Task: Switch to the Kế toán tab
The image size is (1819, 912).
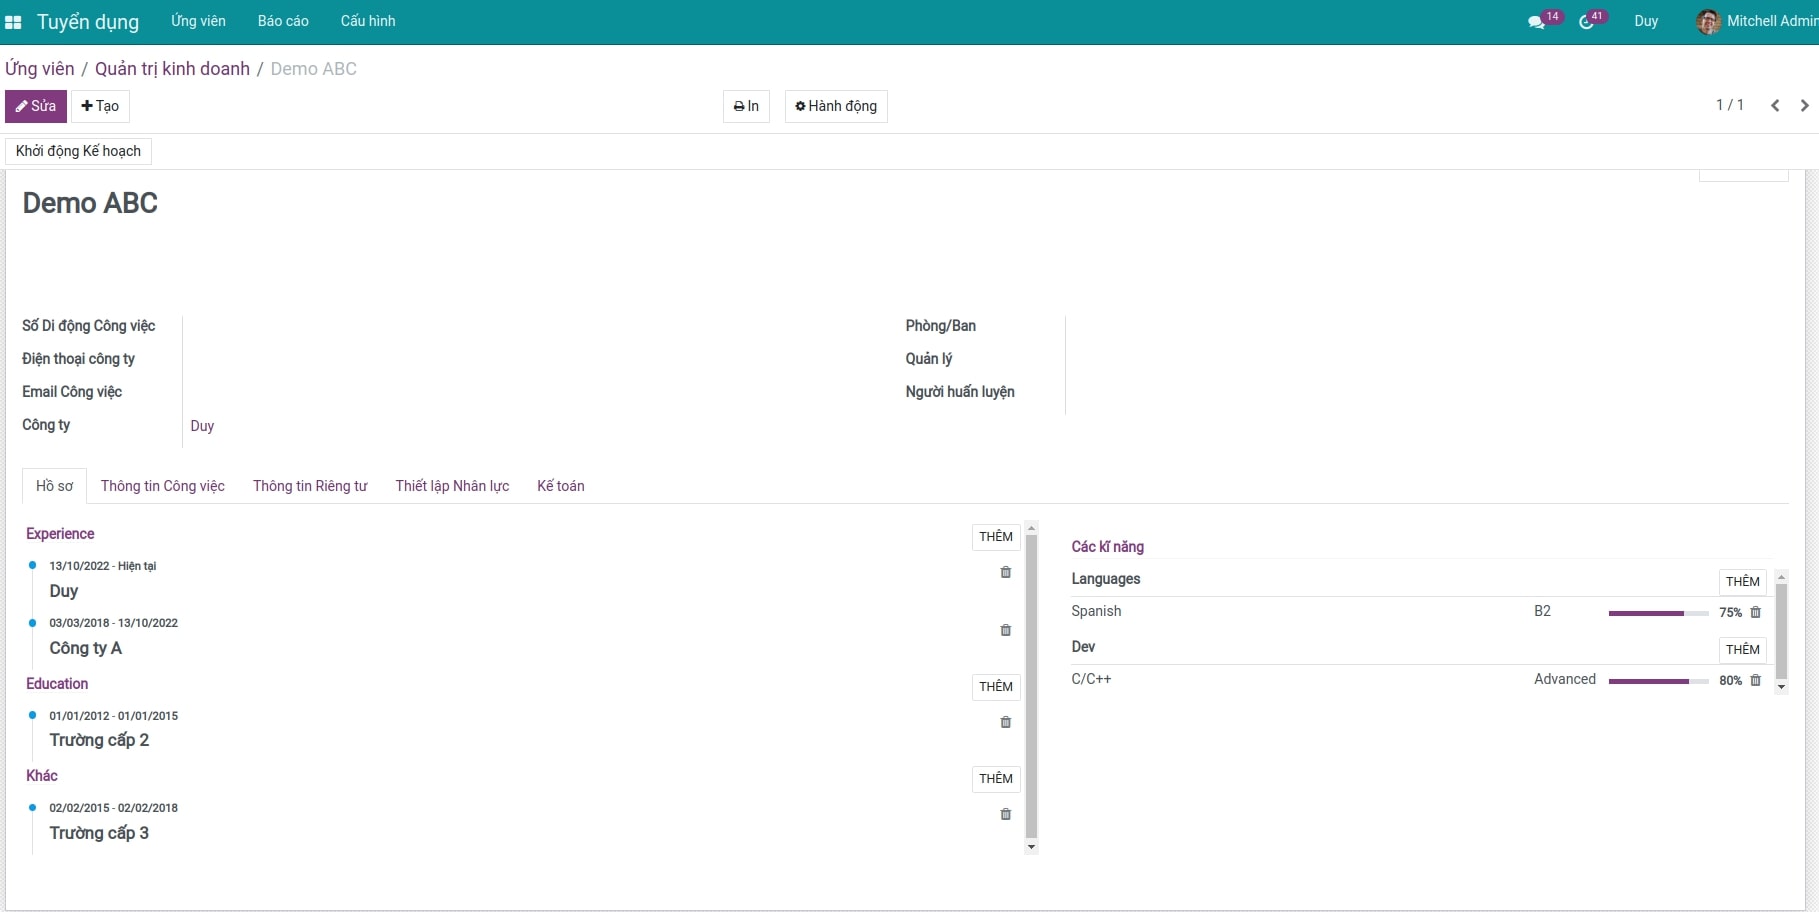Action: click(560, 486)
